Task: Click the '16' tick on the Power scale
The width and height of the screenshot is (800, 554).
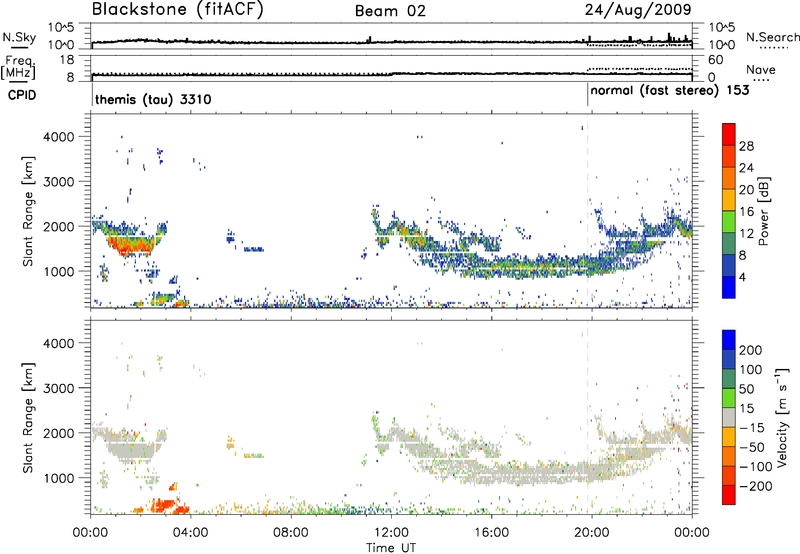Action: tap(746, 212)
